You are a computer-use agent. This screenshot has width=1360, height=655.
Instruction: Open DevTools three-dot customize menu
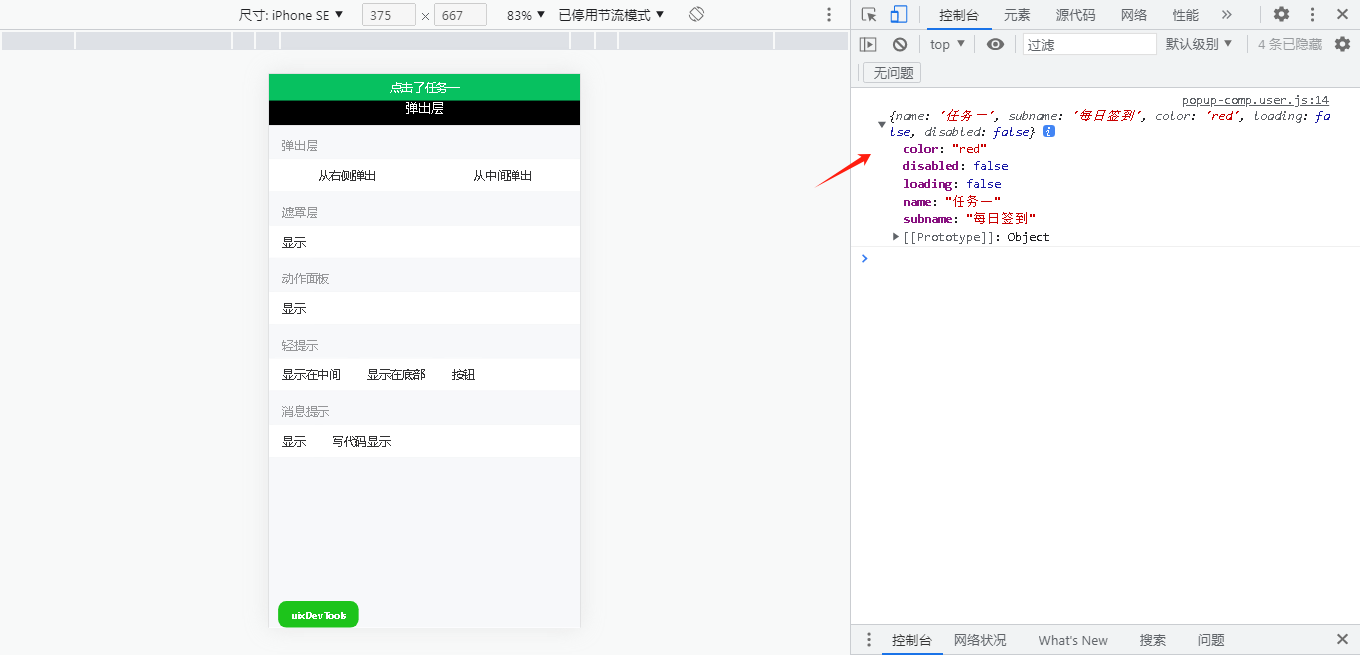[1313, 14]
